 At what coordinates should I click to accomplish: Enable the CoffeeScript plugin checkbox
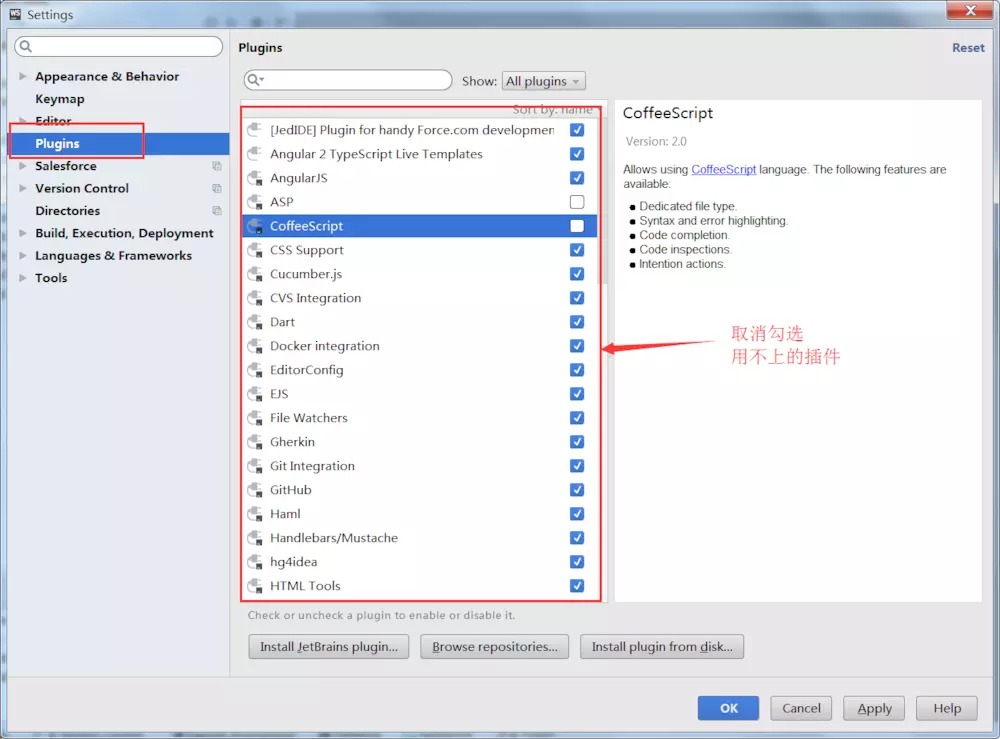(577, 226)
